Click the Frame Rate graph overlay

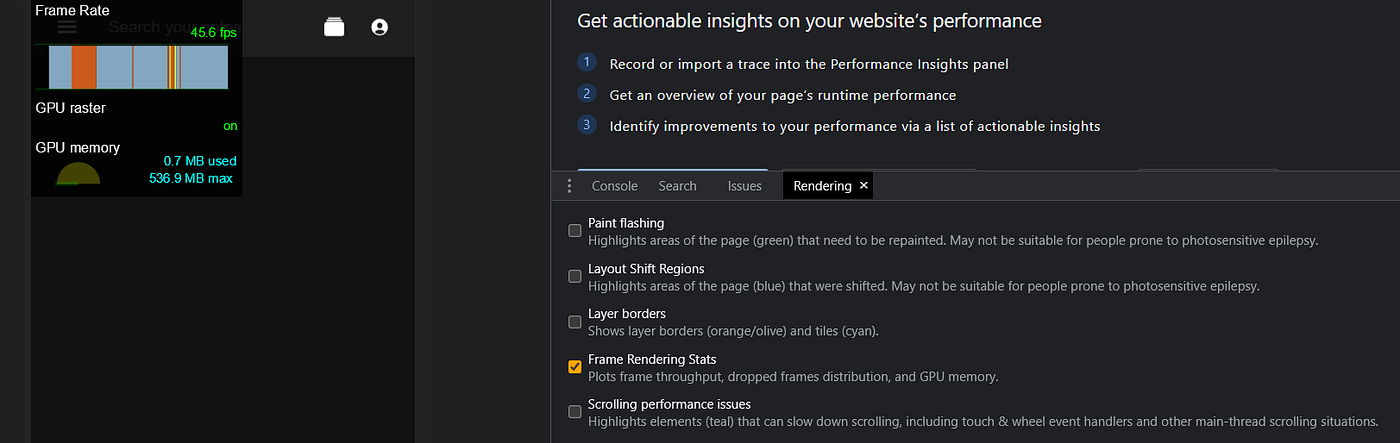click(138, 67)
